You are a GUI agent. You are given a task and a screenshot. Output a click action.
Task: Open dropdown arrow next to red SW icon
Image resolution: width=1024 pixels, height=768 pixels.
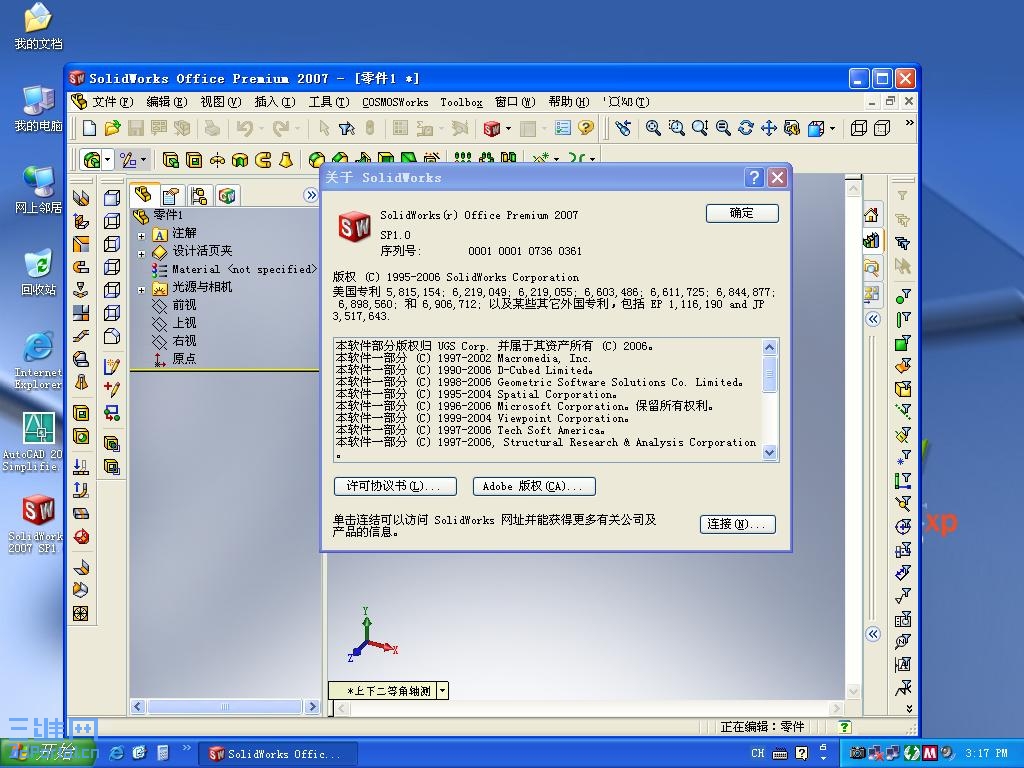tap(508, 128)
